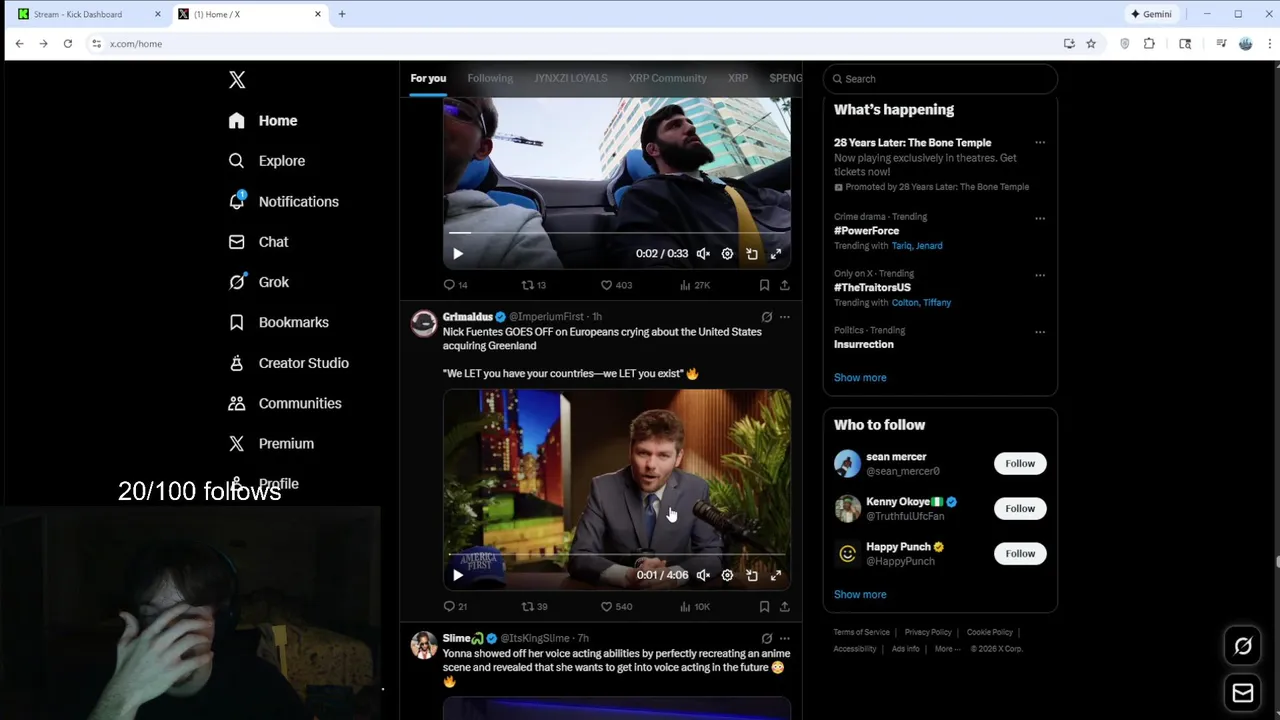The width and height of the screenshot is (1280, 720).
Task: Click the Search field on X
Action: click(940, 79)
